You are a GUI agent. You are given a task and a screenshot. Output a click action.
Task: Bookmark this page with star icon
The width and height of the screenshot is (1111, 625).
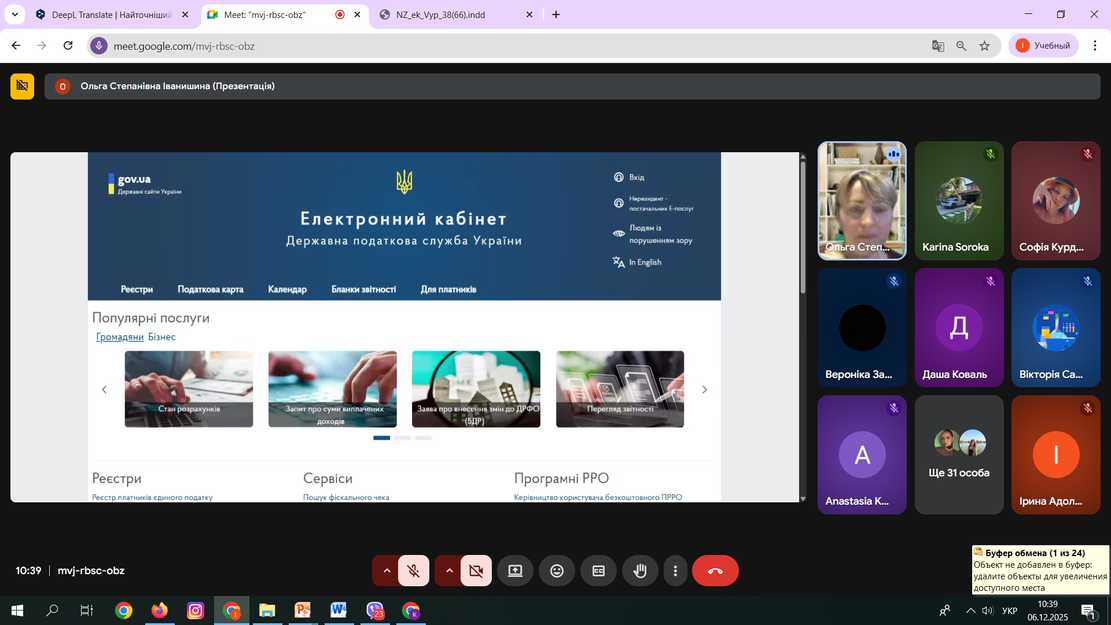pos(985,46)
